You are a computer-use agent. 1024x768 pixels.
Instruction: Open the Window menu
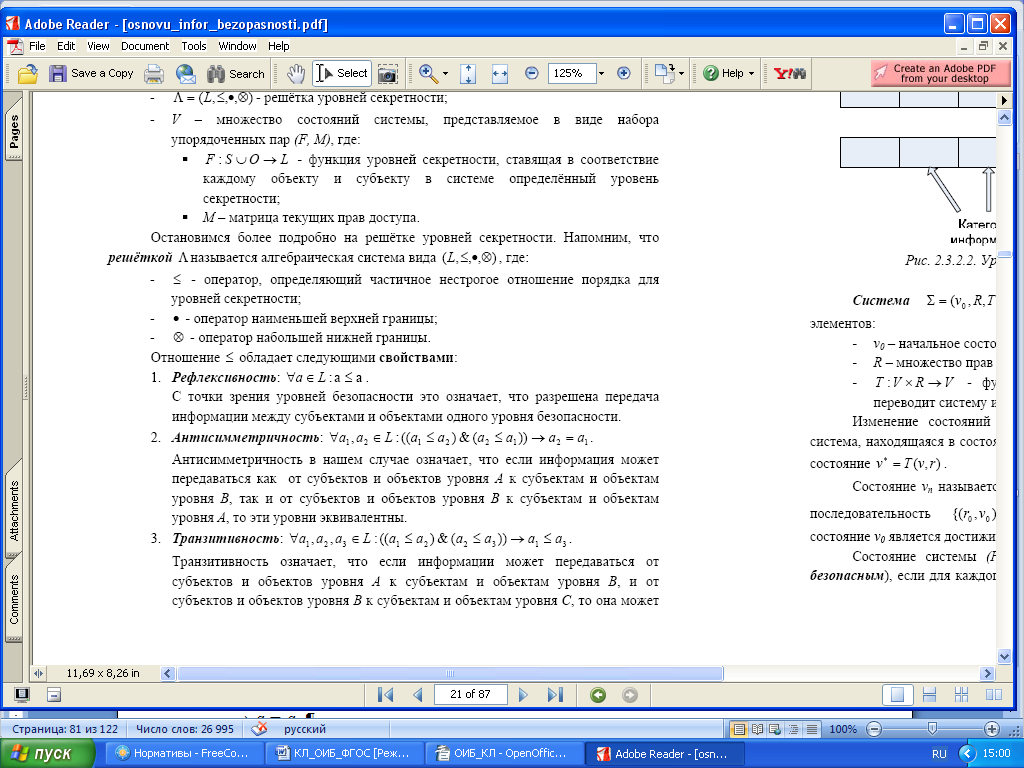point(237,46)
